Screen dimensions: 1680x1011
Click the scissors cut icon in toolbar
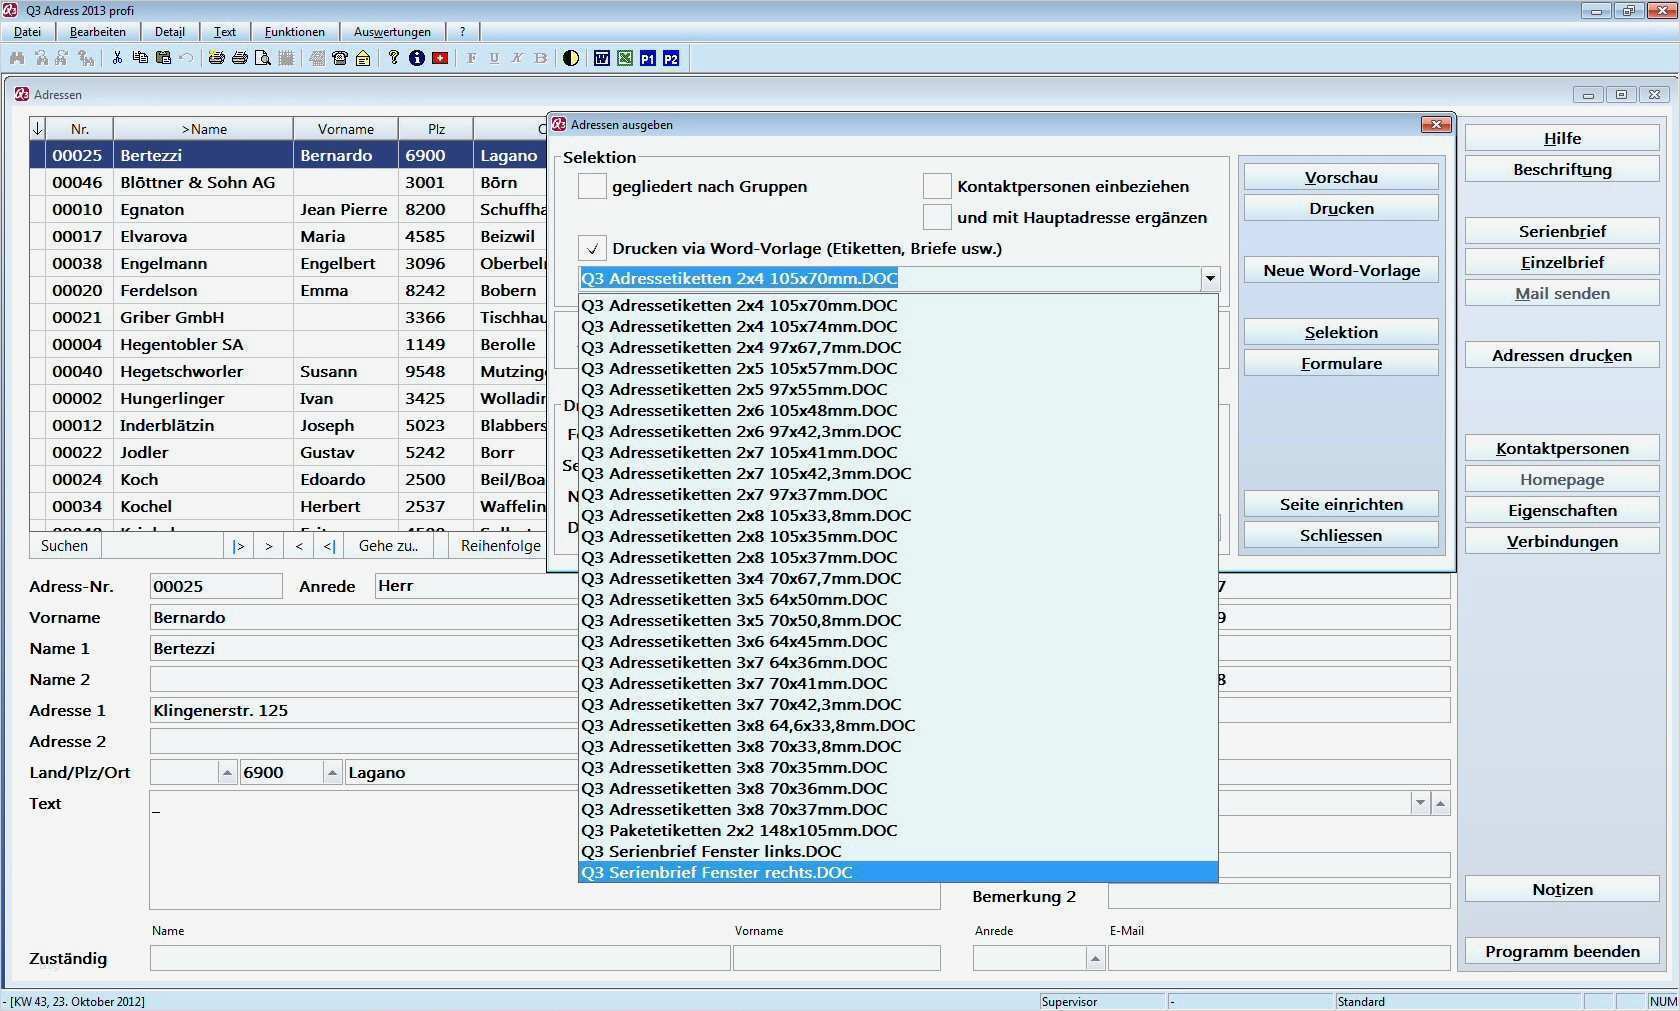117,58
